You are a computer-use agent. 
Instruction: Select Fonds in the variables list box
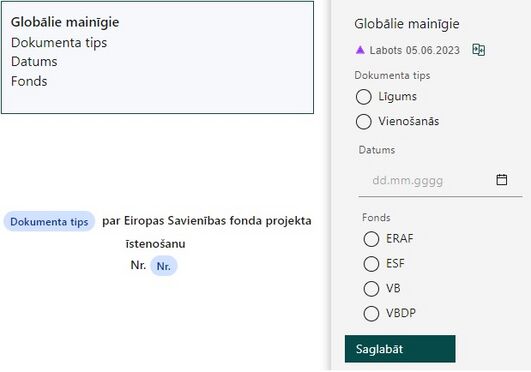tap(29, 81)
